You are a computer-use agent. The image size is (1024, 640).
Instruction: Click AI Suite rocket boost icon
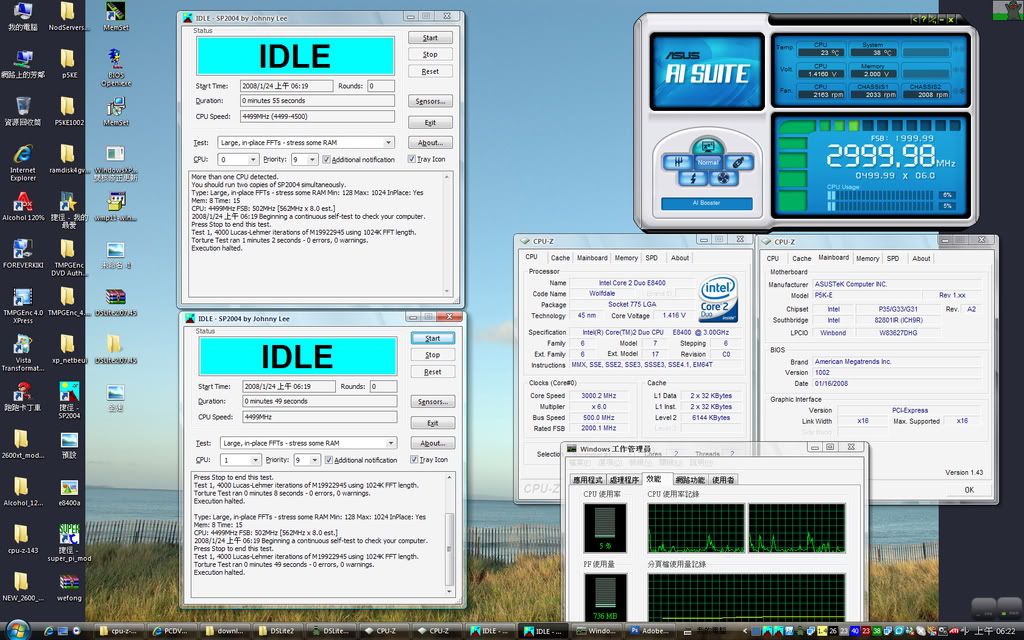739,162
